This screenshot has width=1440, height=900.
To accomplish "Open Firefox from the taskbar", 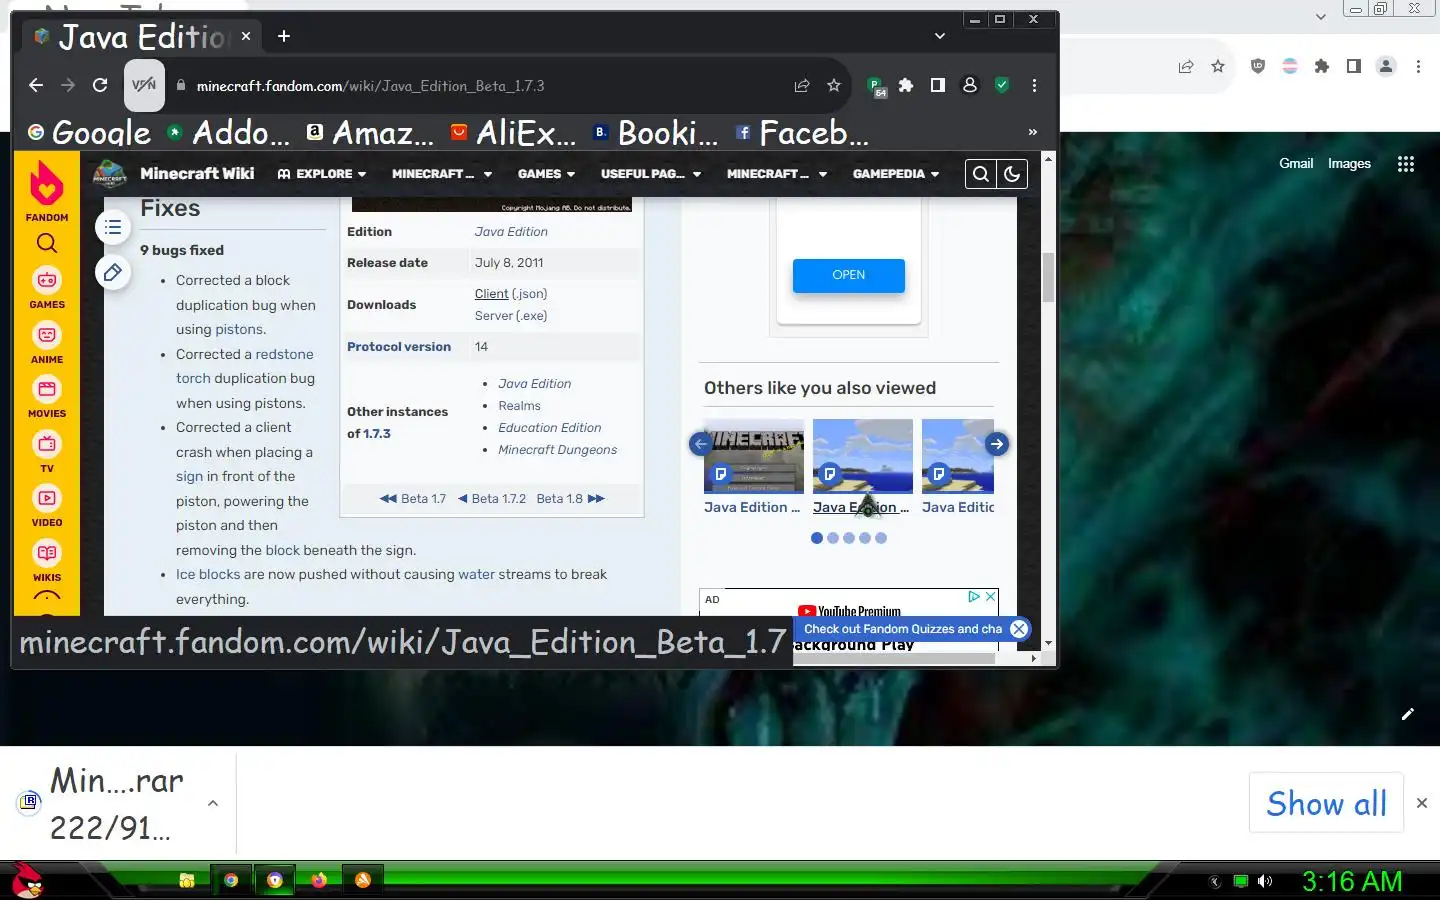I will [319, 880].
